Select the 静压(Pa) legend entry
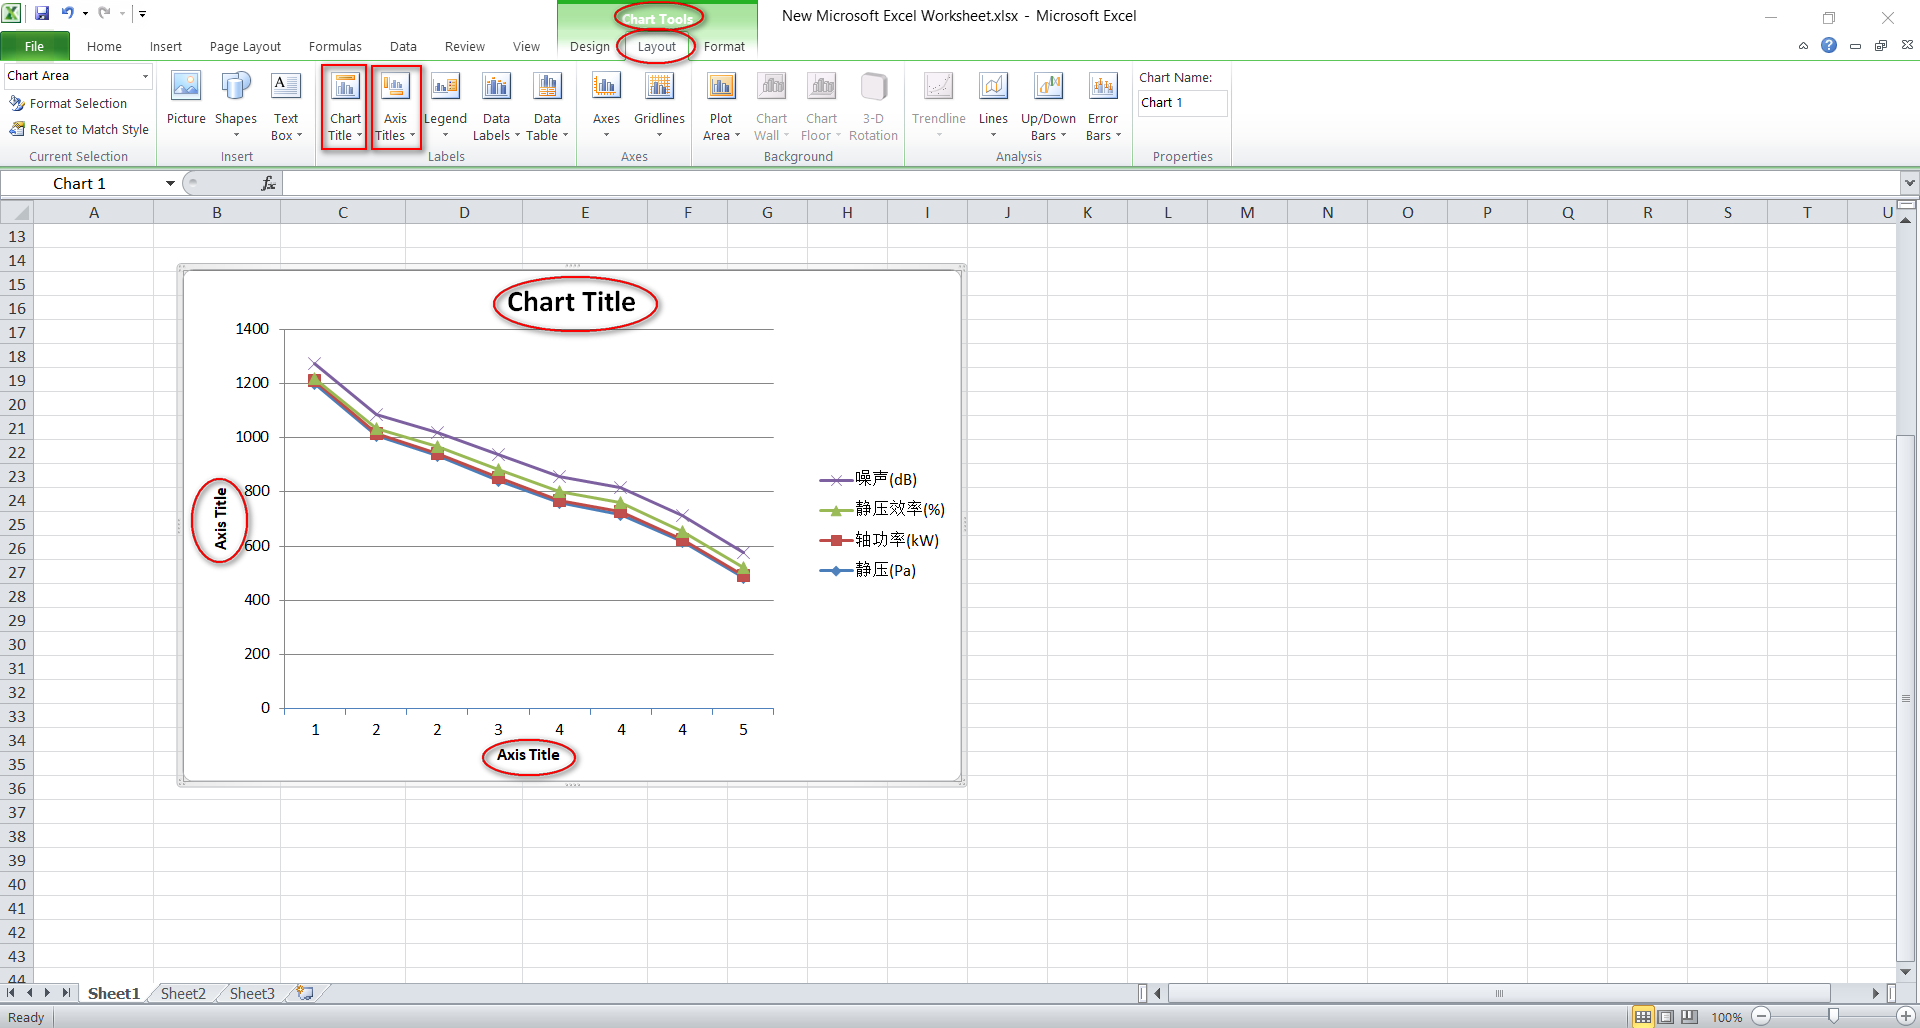Image resolution: width=1920 pixels, height=1028 pixels. tap(883, 570)
